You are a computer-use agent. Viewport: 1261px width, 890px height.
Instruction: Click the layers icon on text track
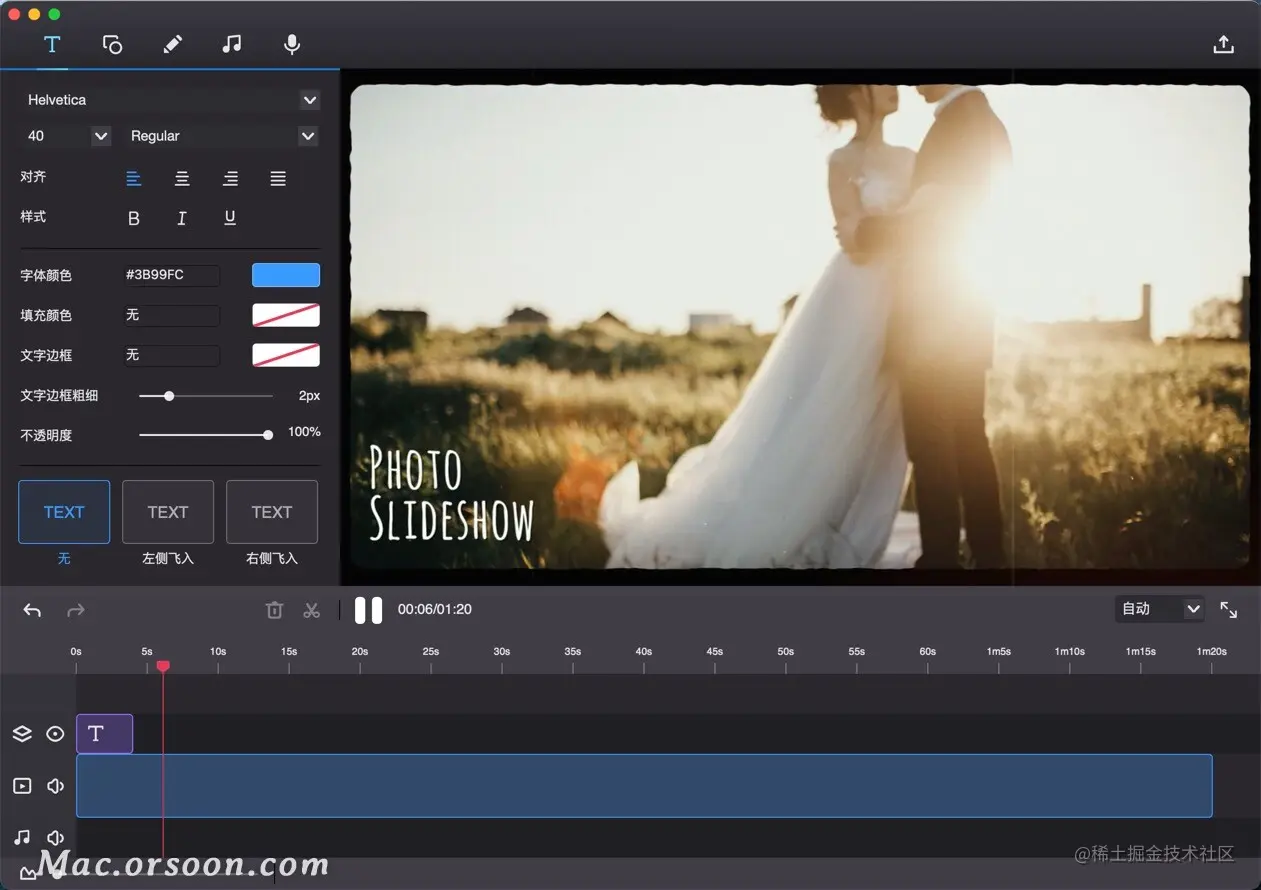(x=22, y=734)
